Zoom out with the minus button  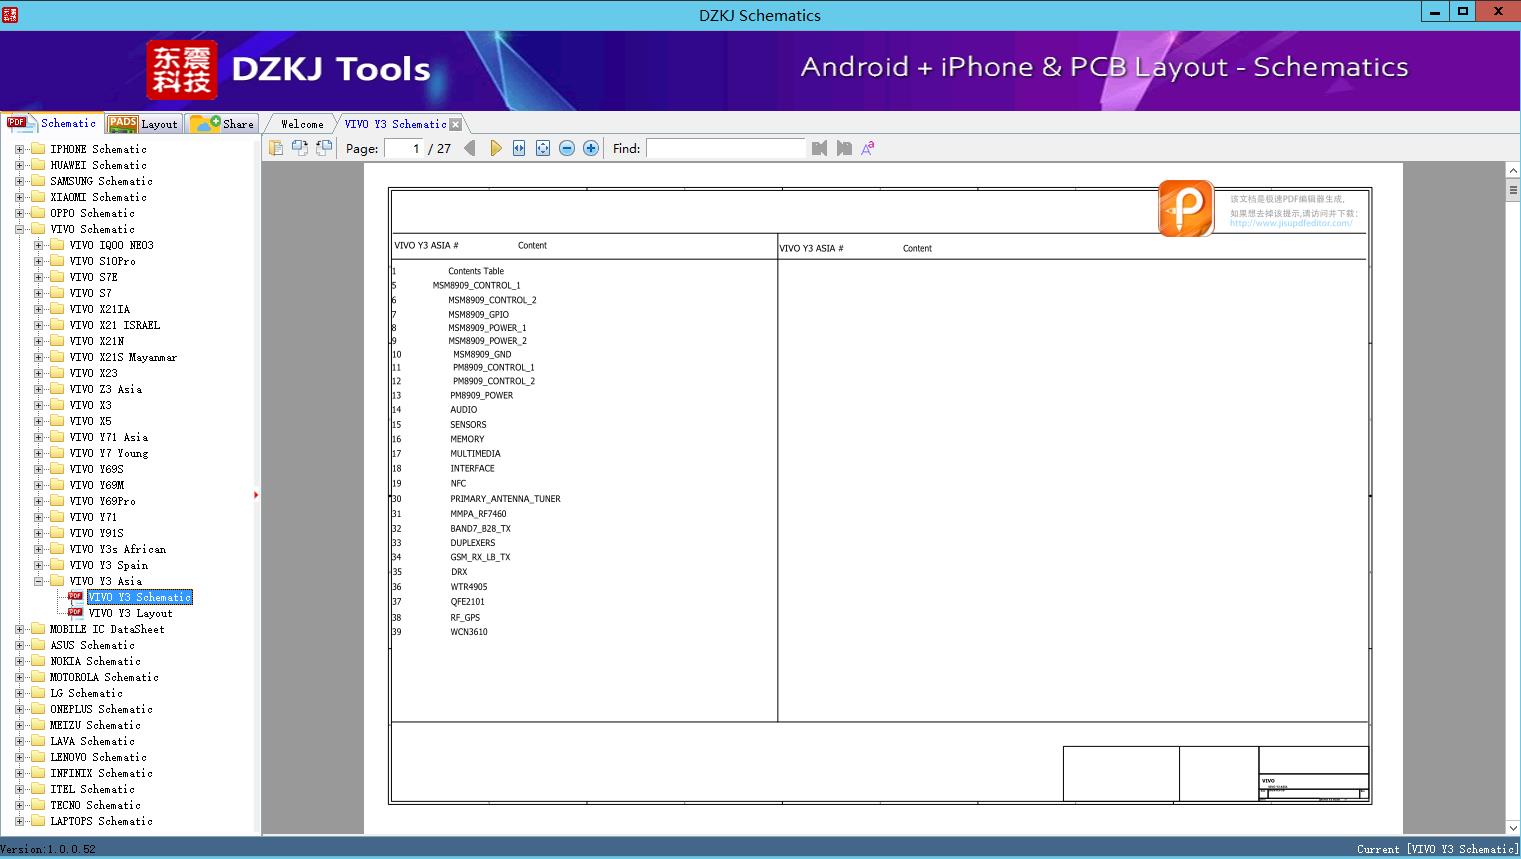tap(567, 148)
